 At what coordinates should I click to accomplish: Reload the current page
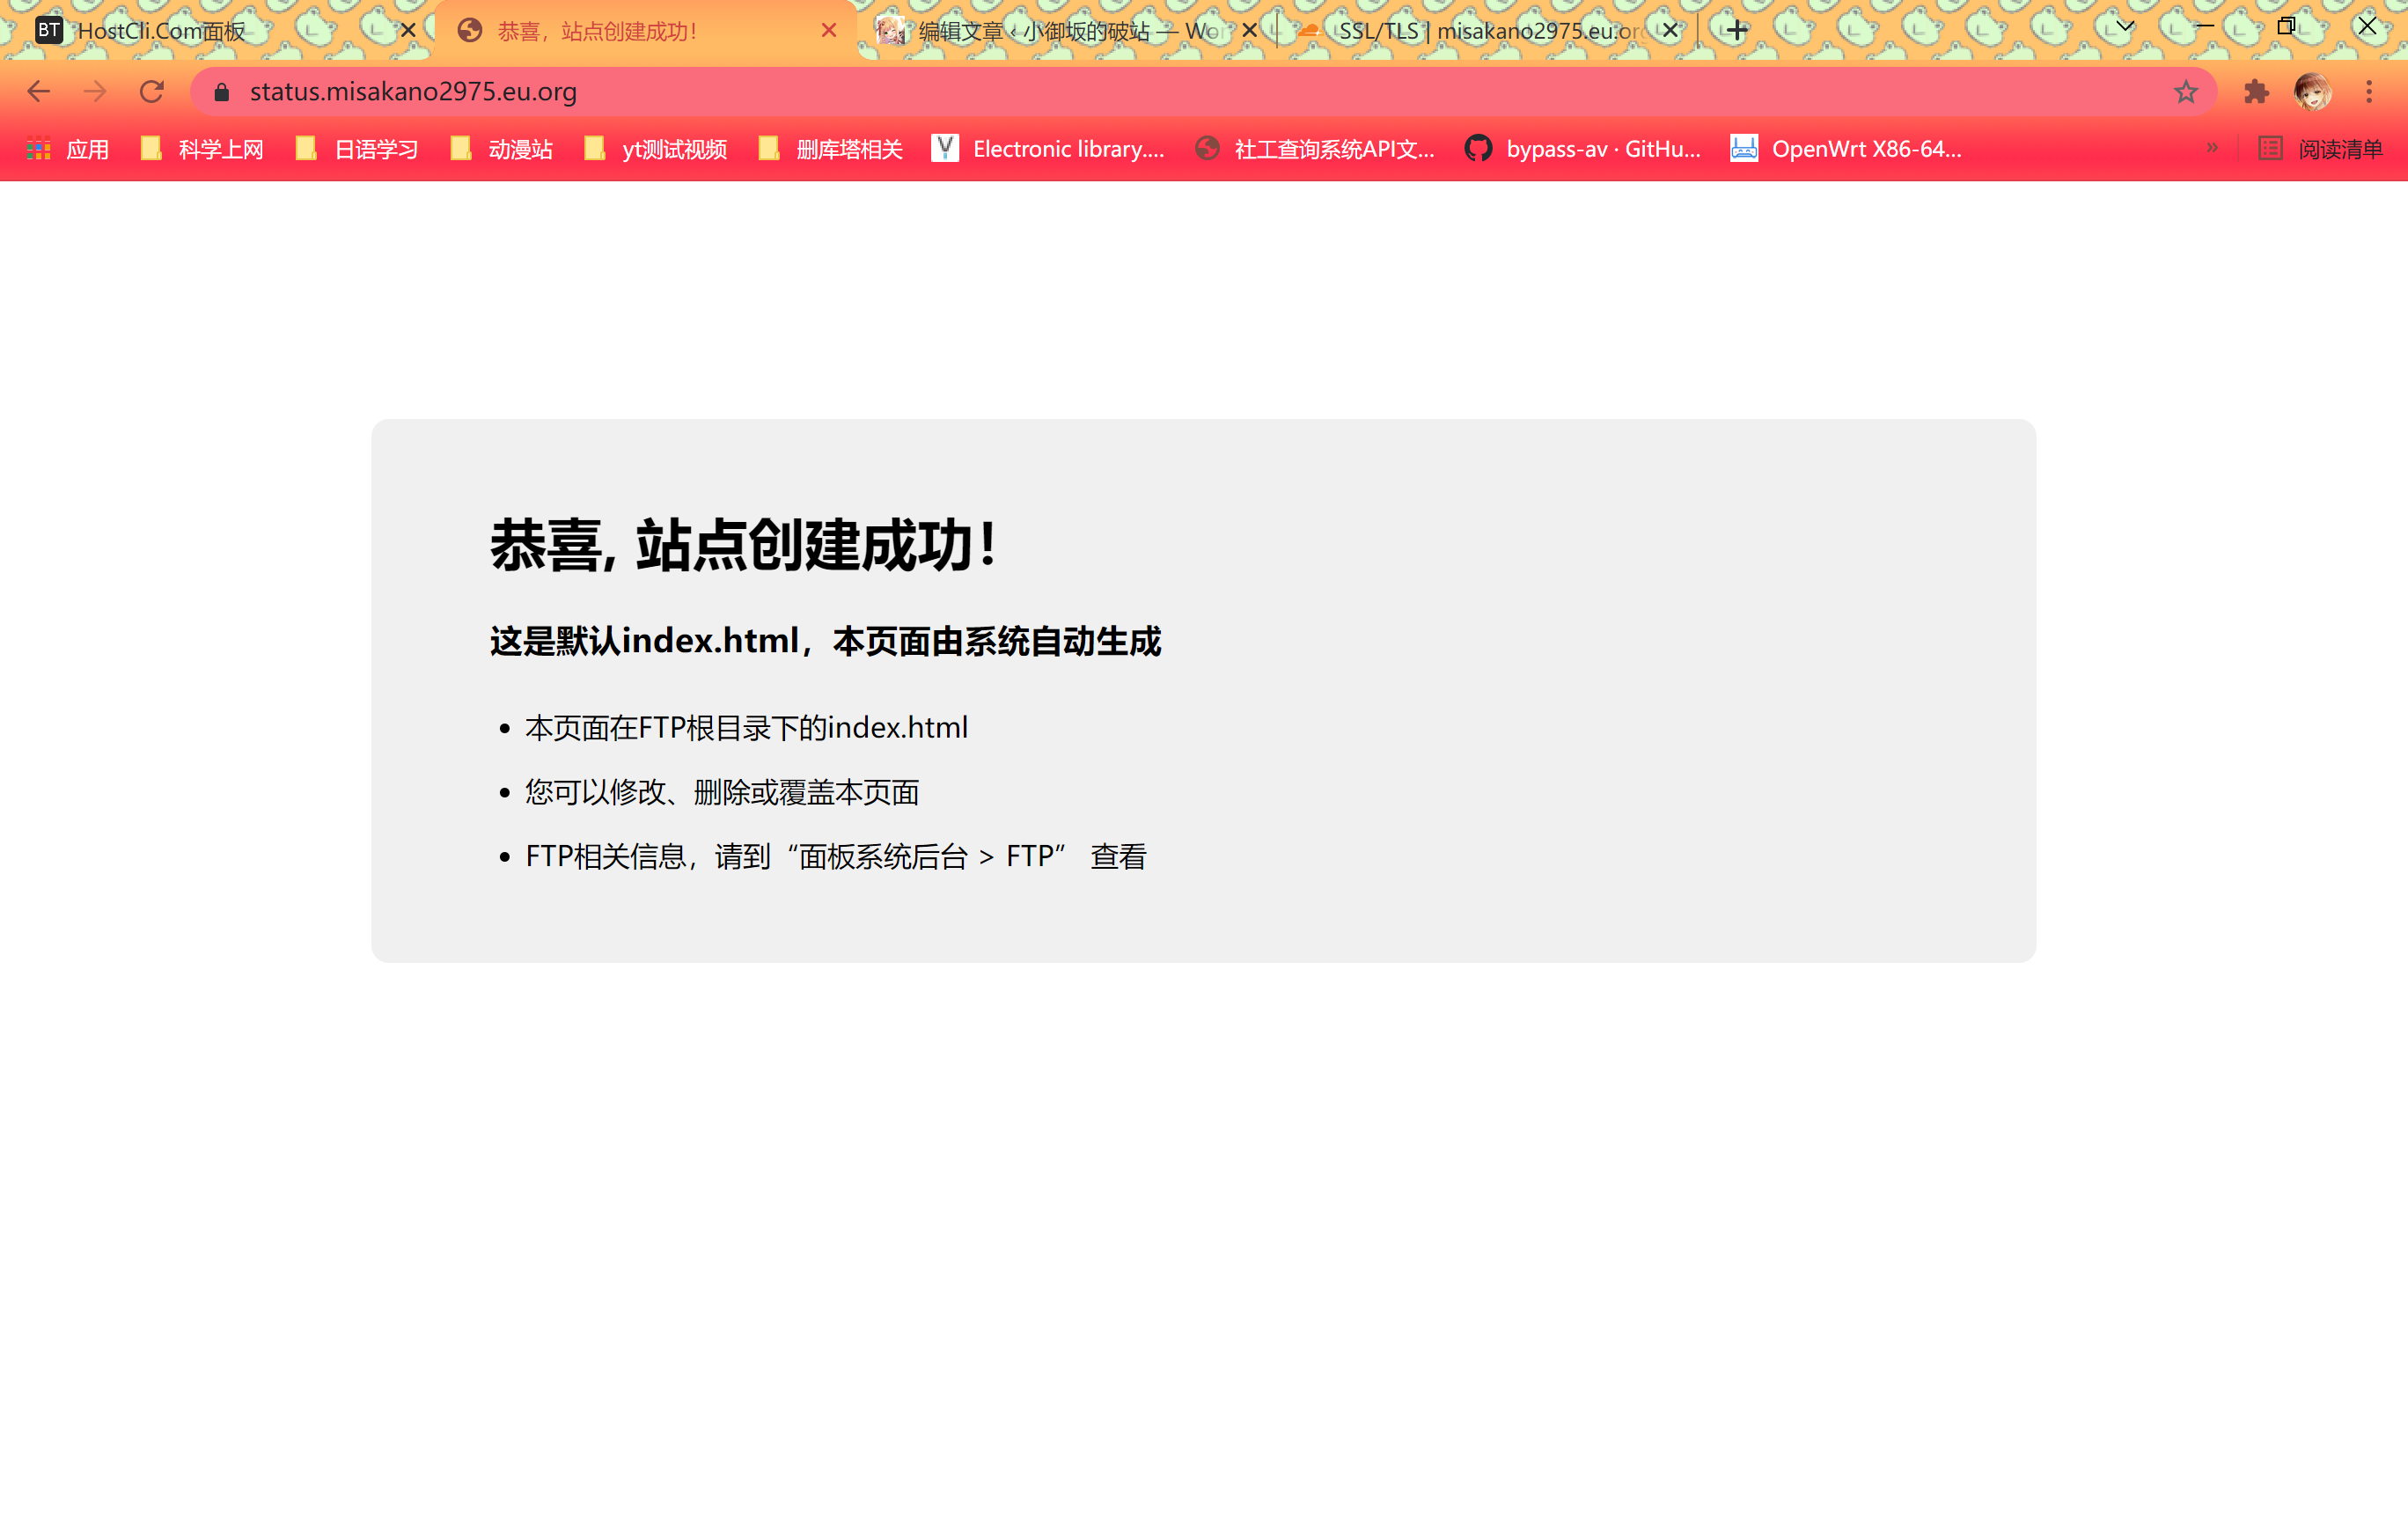pyautogui.click(x=151, y=92)
